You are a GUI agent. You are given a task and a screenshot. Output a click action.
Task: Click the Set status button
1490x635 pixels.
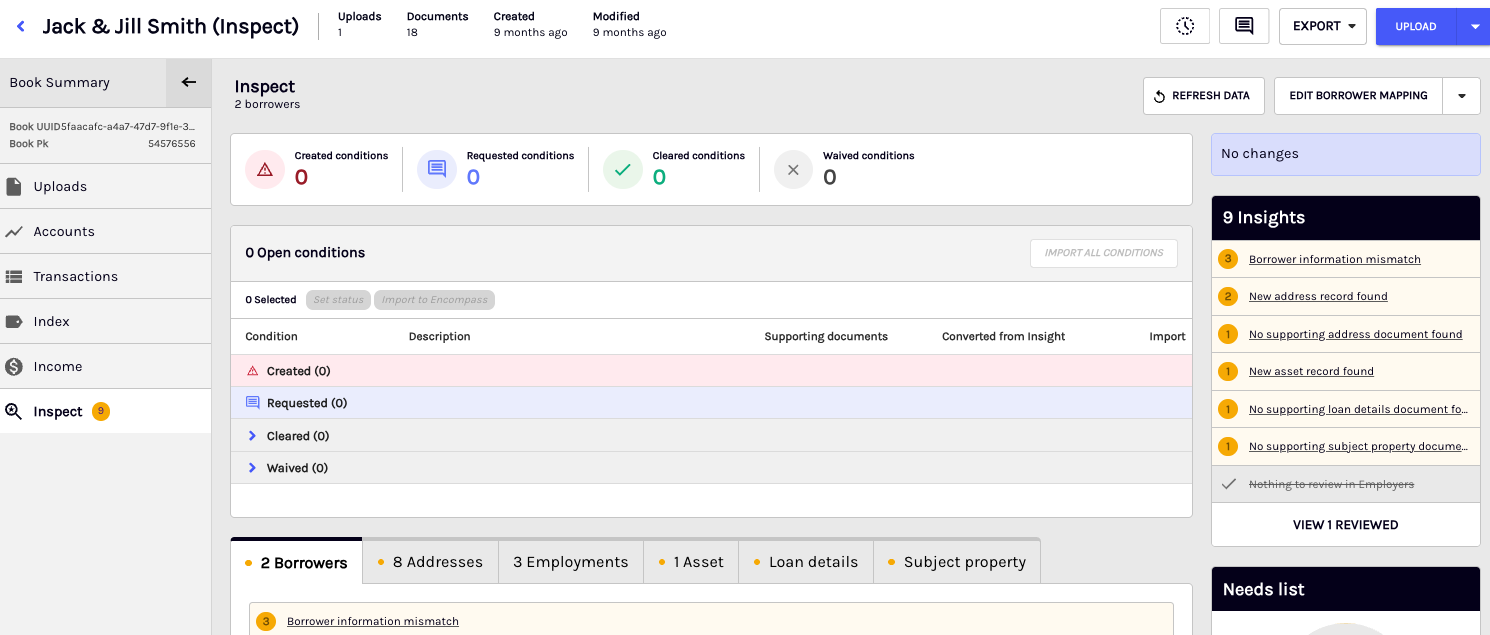(x=338, y=300)
